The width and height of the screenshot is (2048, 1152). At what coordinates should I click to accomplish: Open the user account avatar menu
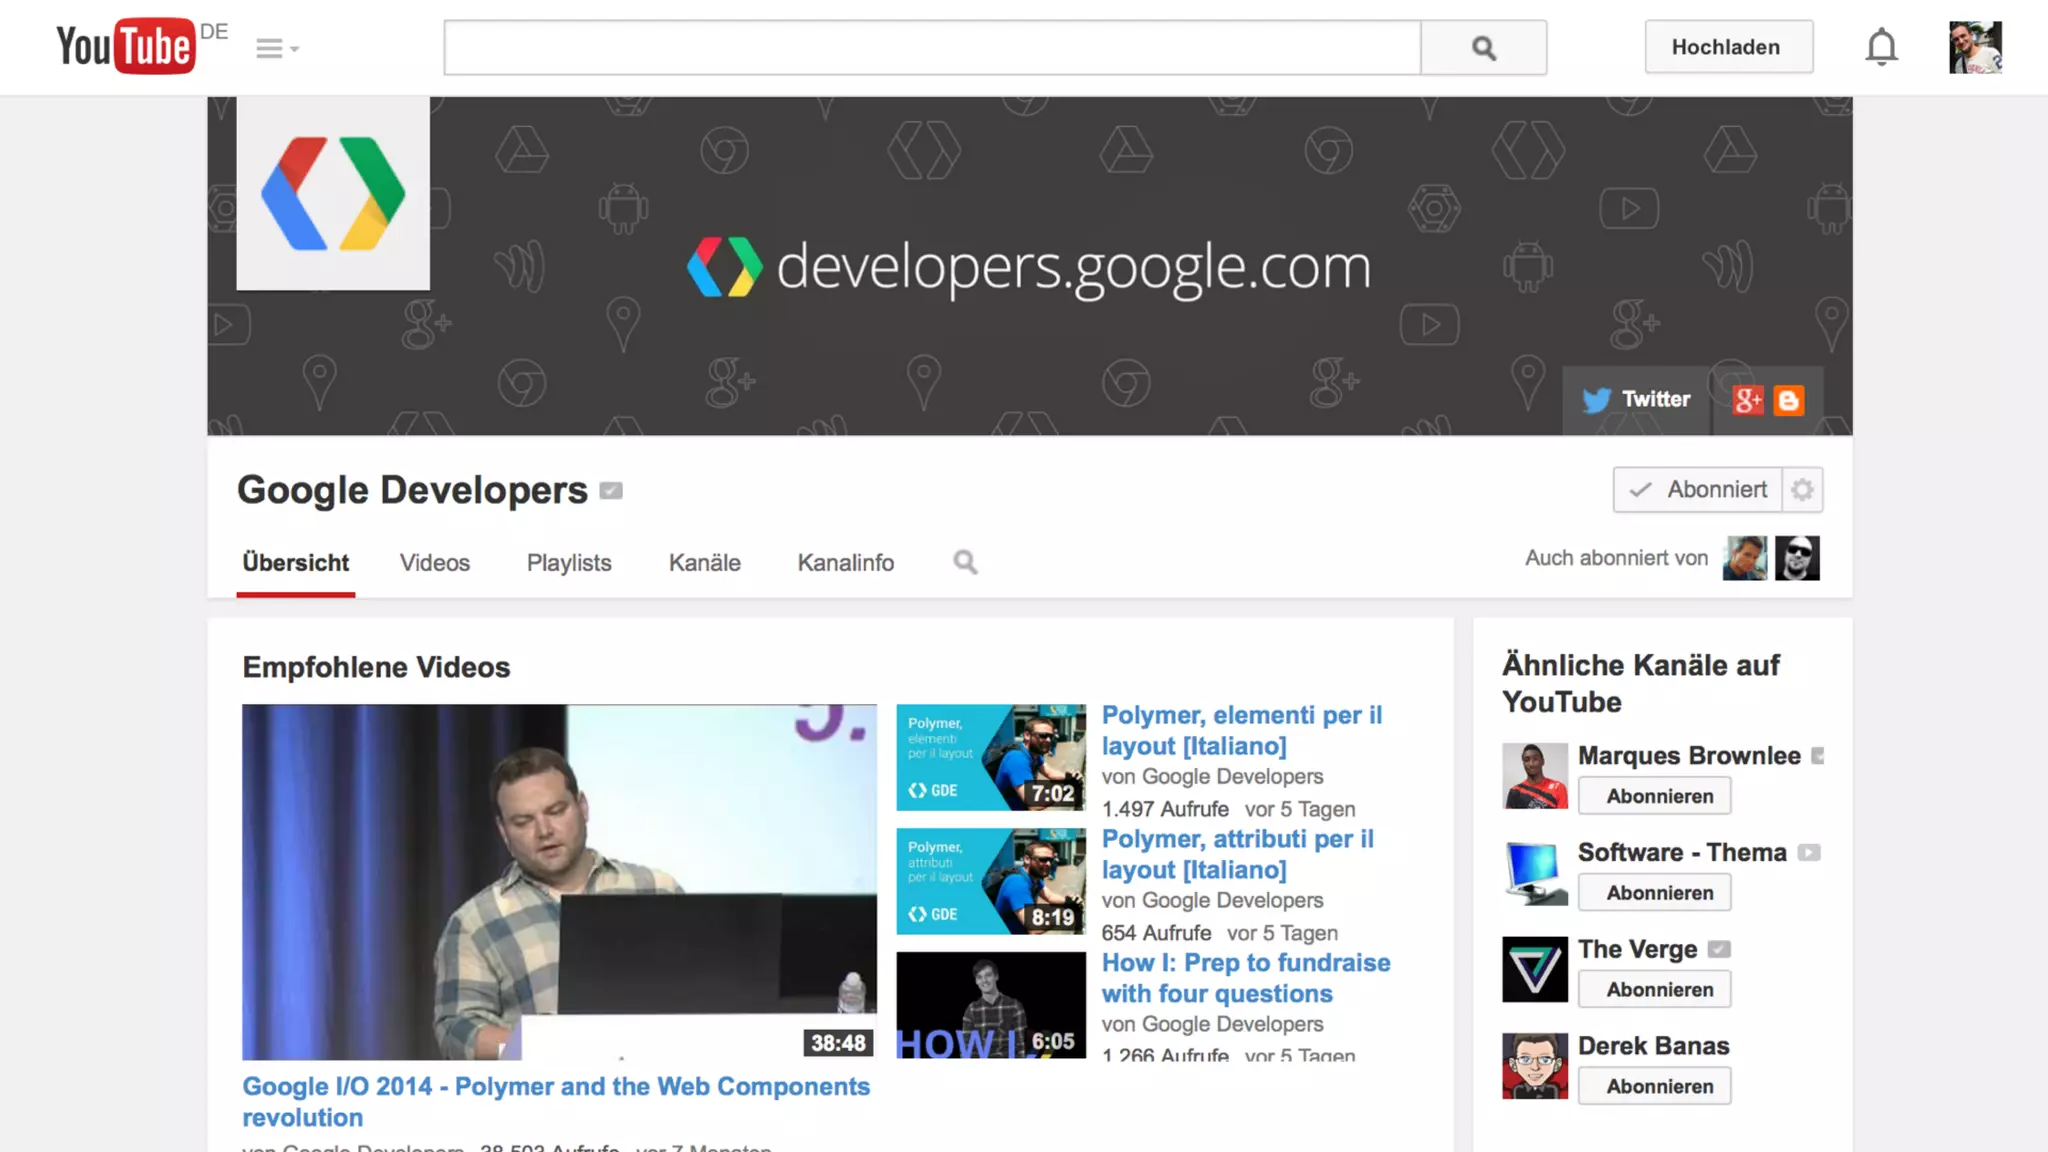tap(1974, 47)
